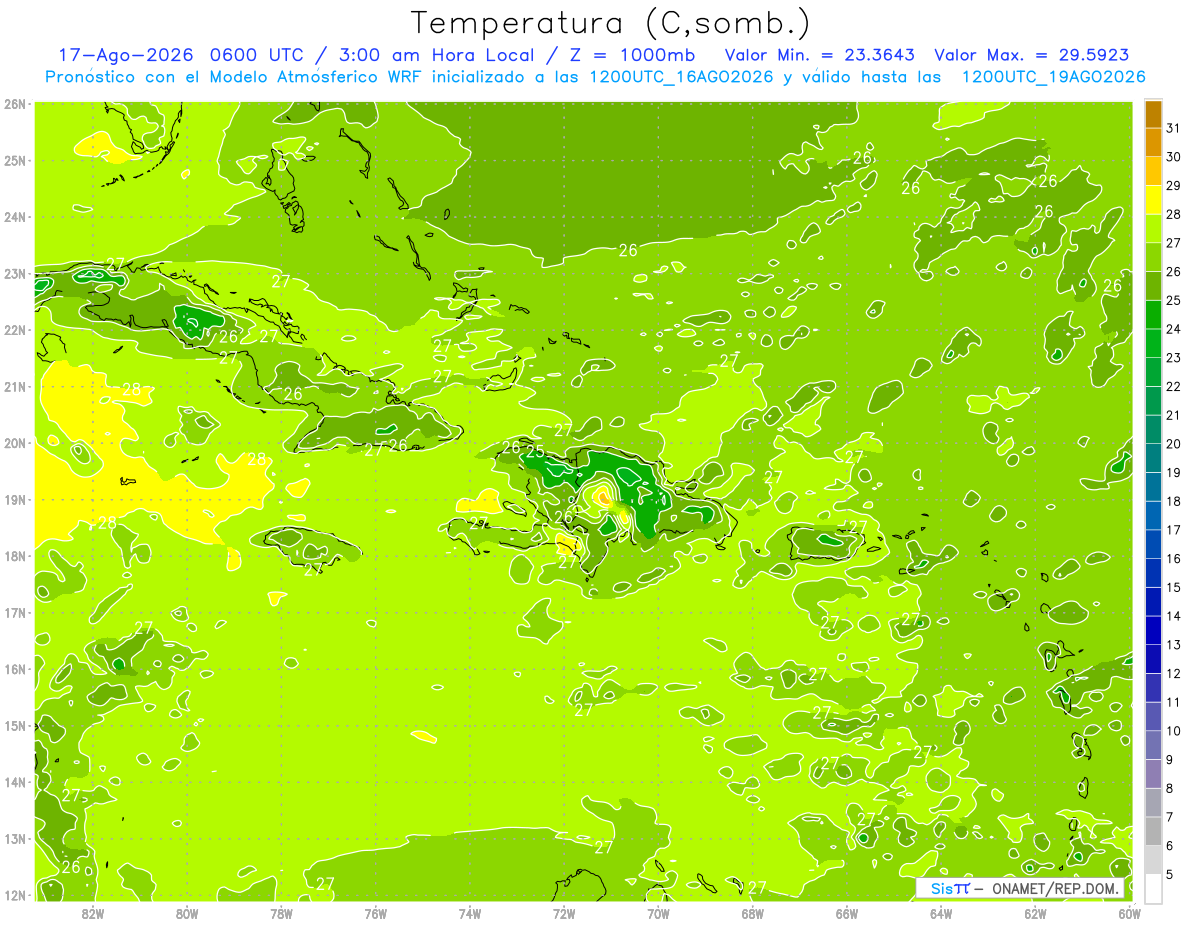Click the "23N" latitude axis label

point(14,273)
